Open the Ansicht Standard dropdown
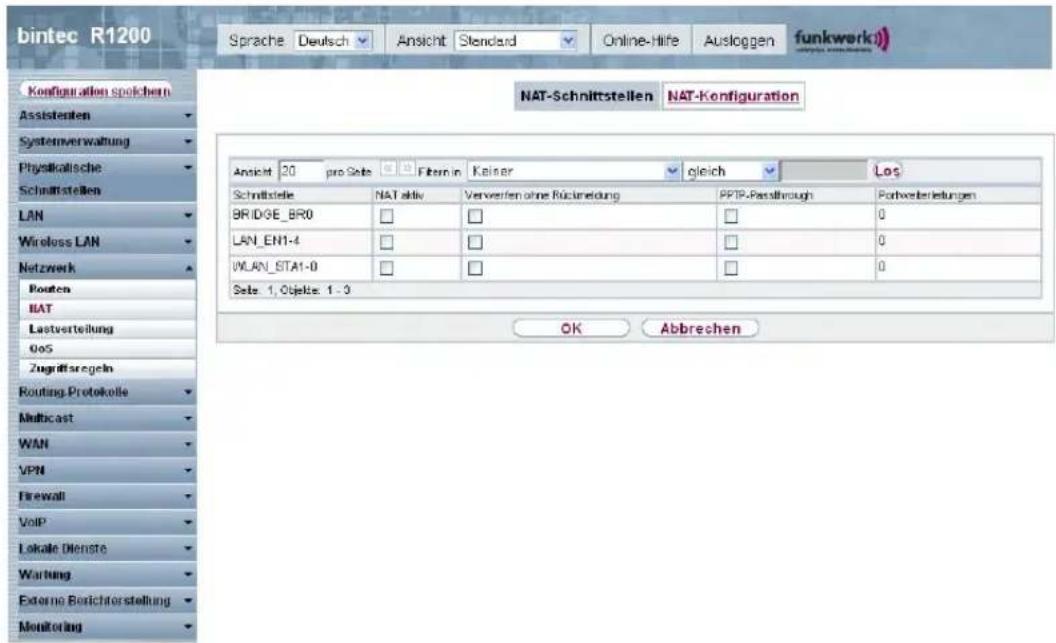Screen dimensions: 1056x643 tap(516, 41)
